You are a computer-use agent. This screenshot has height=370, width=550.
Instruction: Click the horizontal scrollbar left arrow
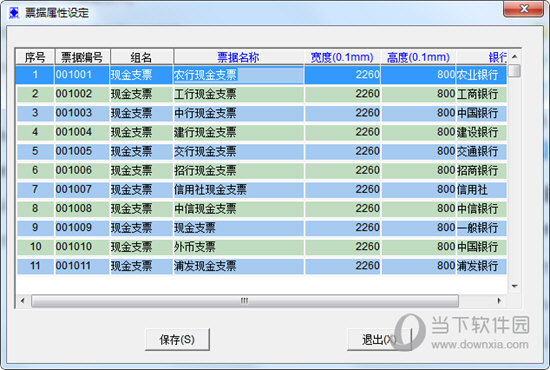(x=23, y=301)
